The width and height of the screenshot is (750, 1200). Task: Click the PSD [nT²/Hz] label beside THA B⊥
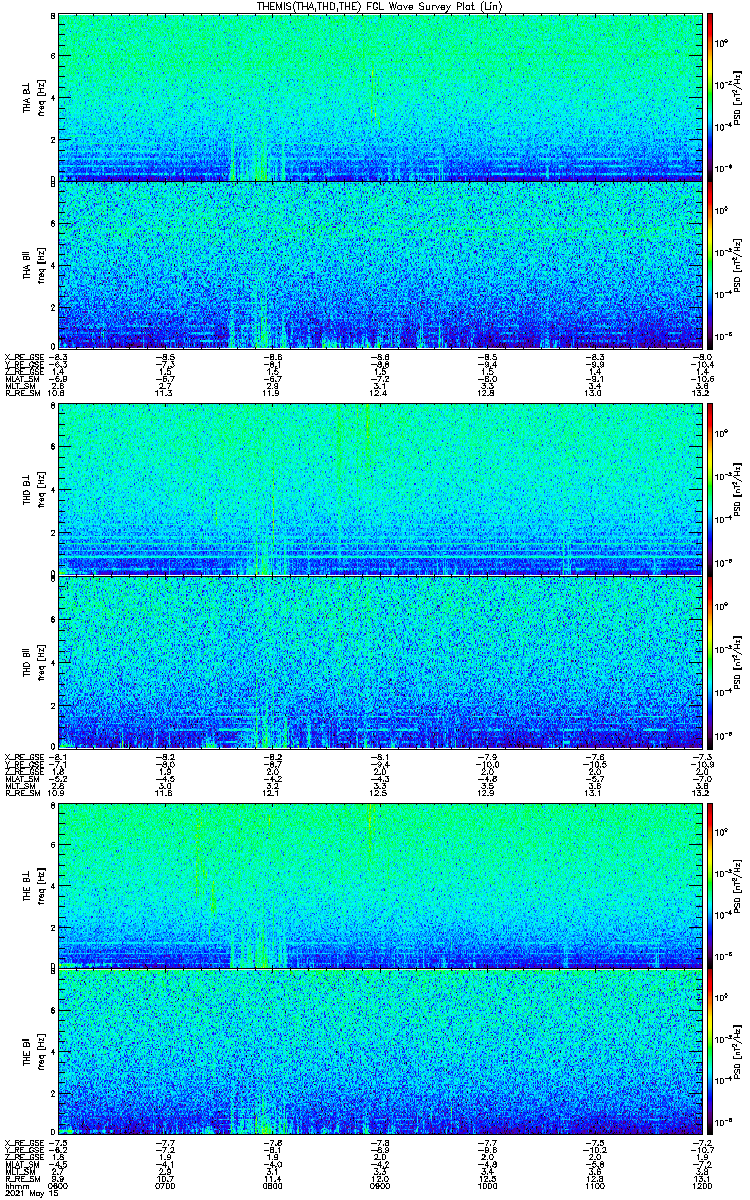(738, 97)
